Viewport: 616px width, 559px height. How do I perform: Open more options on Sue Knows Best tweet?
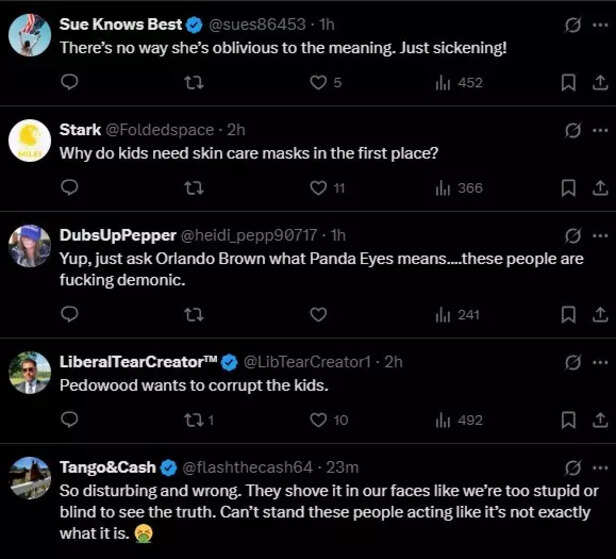[599, 24]
